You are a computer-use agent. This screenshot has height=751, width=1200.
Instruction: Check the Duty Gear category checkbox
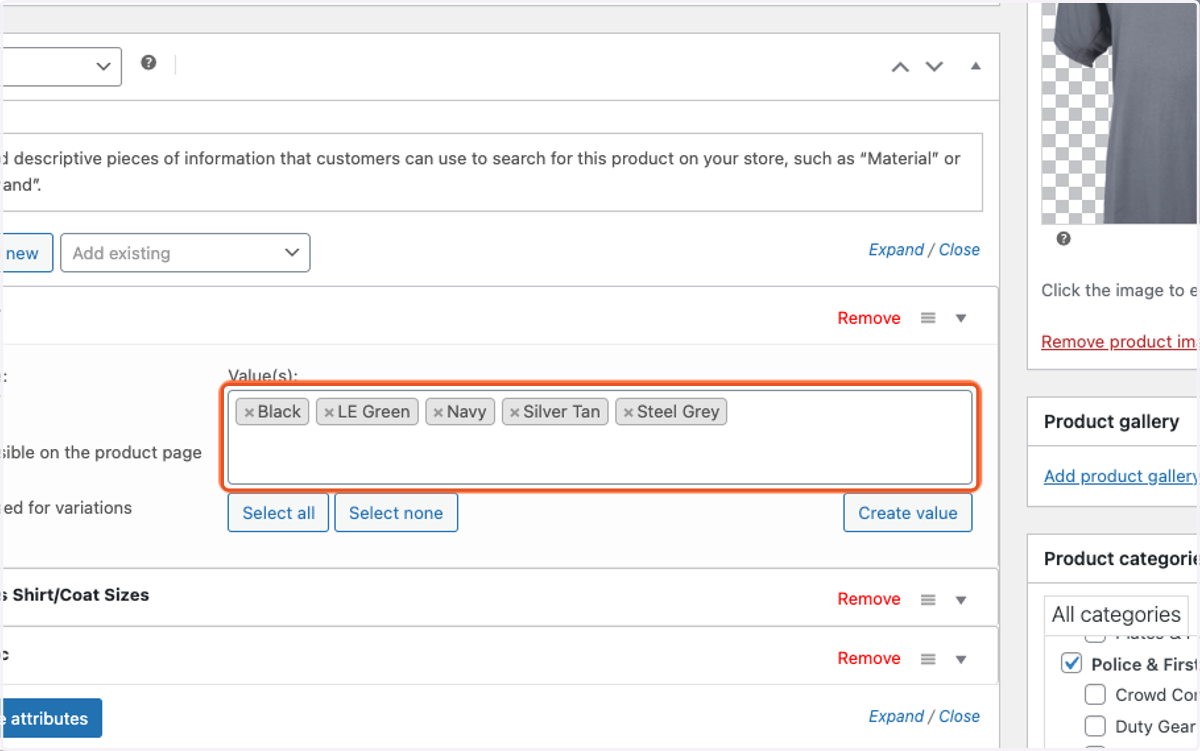(1096, 726)
